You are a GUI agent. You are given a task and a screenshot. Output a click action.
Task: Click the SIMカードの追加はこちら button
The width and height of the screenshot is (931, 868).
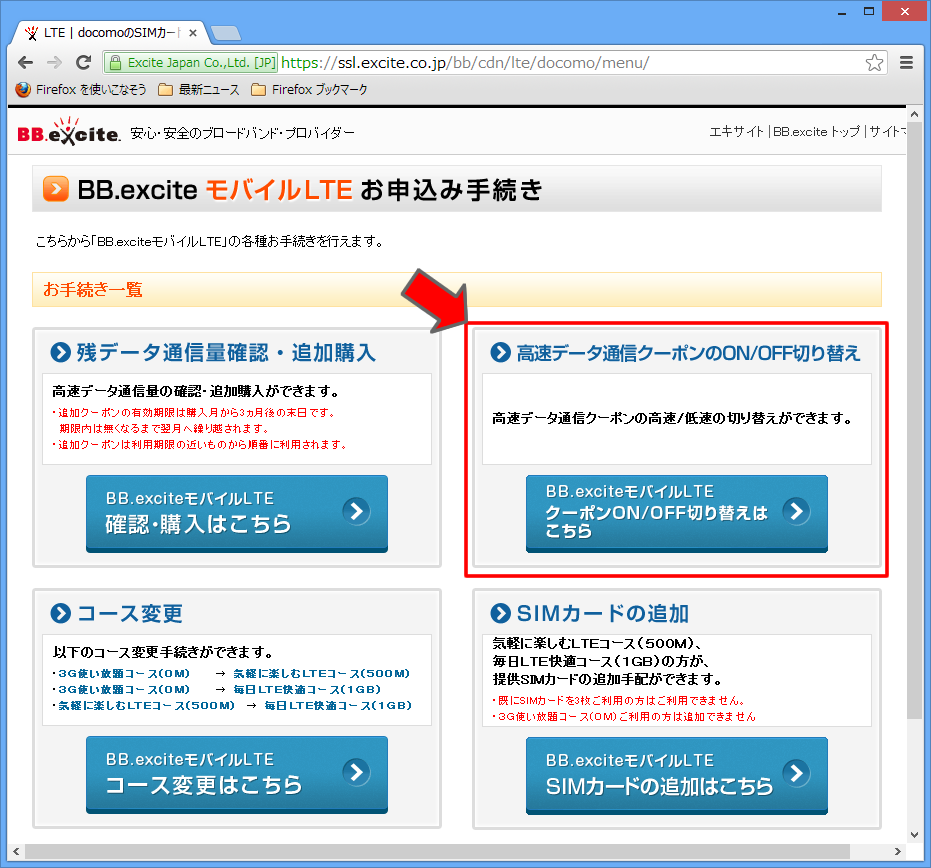click(676, 775)
